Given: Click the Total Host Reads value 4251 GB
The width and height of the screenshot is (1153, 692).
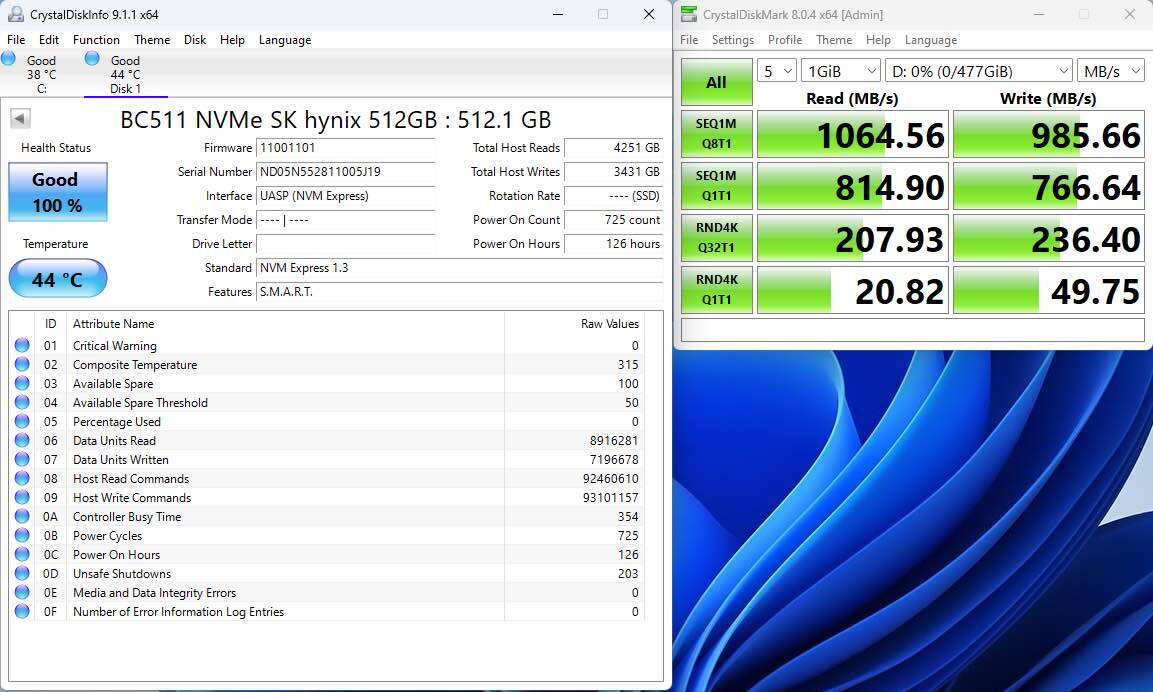Looking at the screenshot, I should 613,148.
